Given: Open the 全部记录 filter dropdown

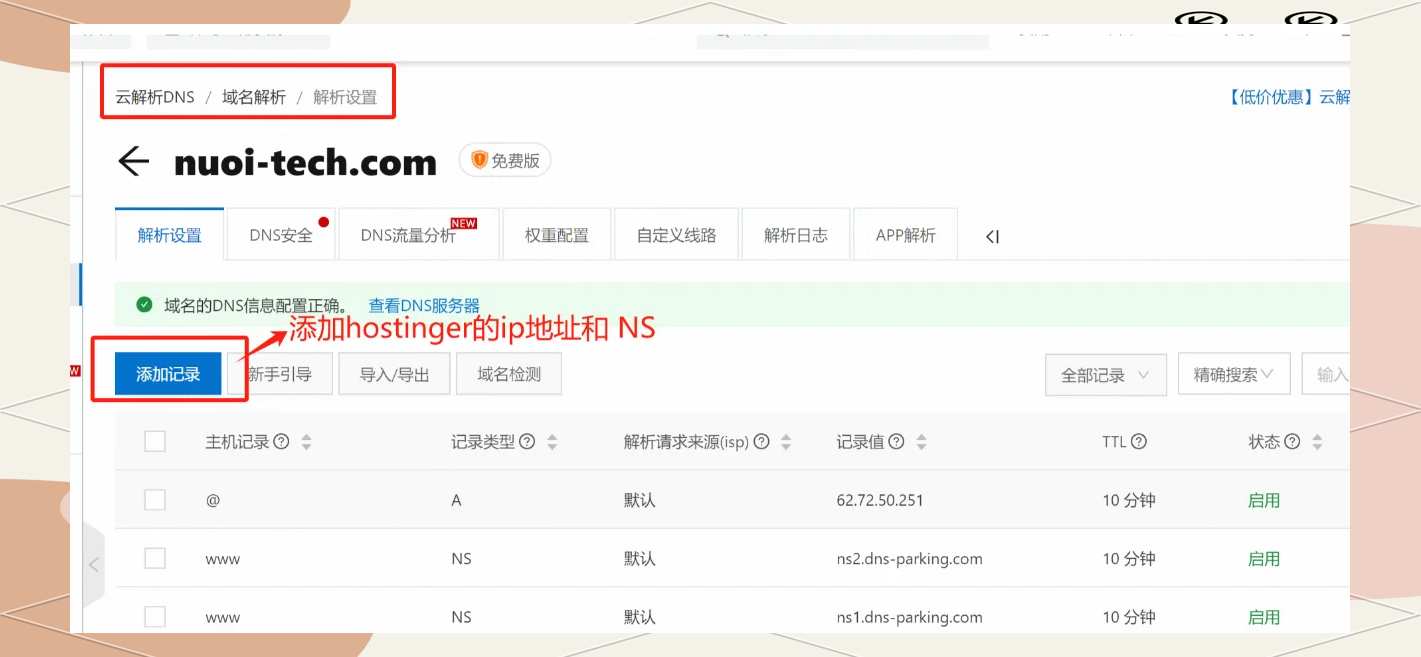Looking at the screenshot, I should [1105, 375].
